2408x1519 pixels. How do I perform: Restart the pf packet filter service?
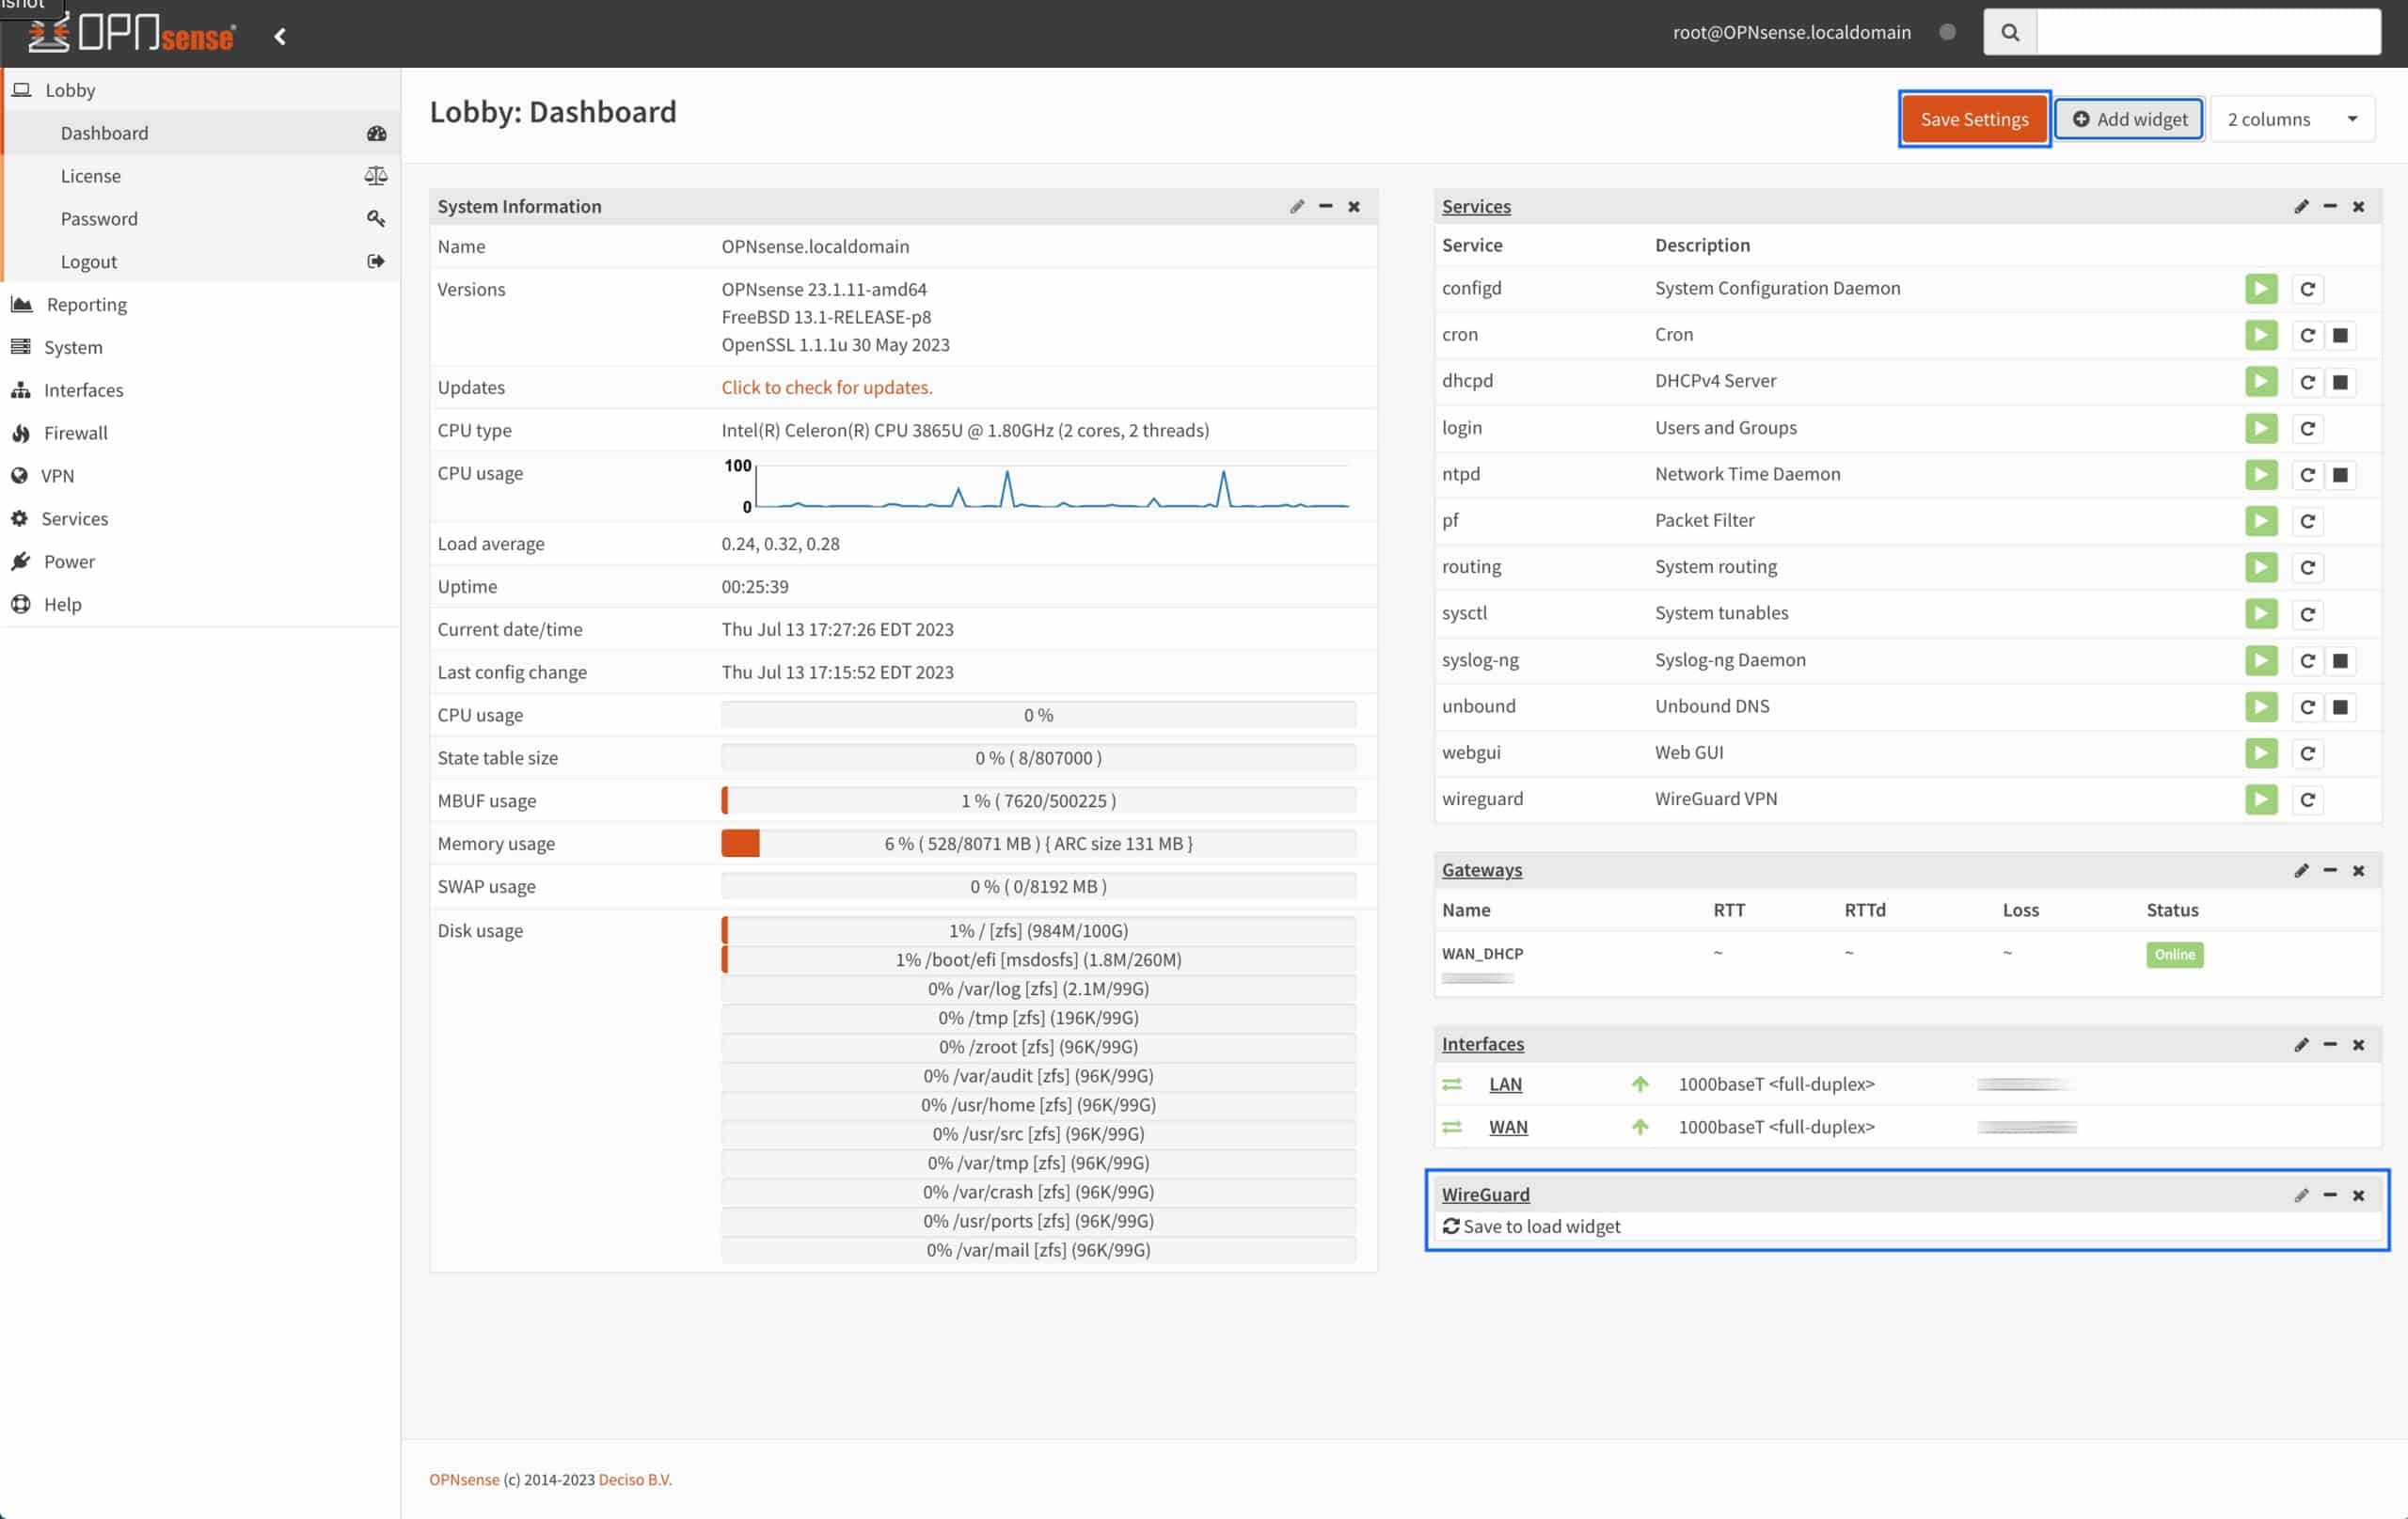pyautogui.click(x=2307, y=521)
